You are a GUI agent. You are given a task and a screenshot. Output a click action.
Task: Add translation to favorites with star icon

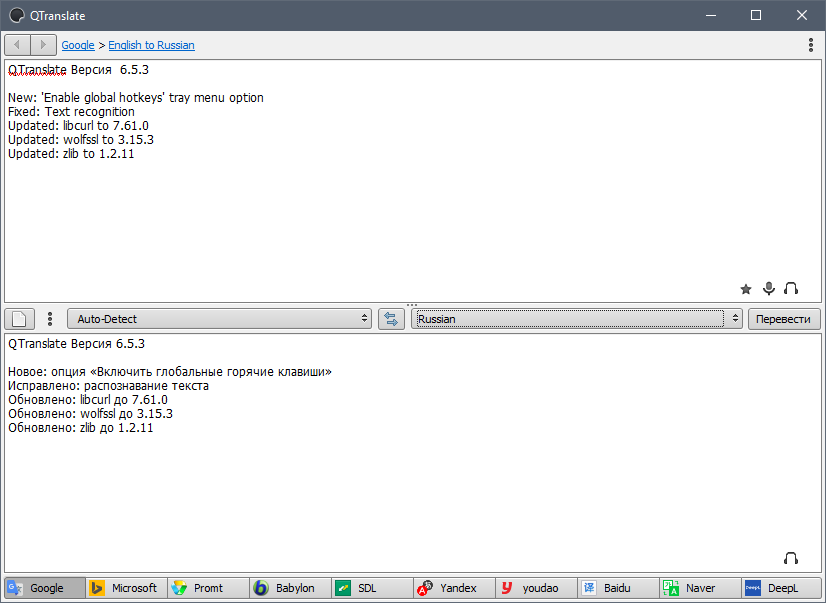[x=745, y=289]
